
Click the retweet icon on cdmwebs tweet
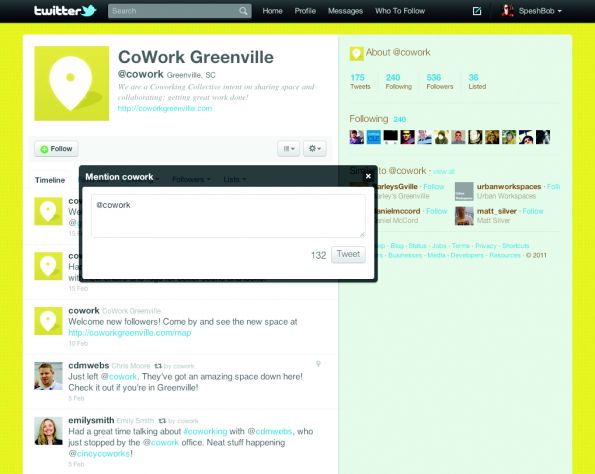coord(158,366)
